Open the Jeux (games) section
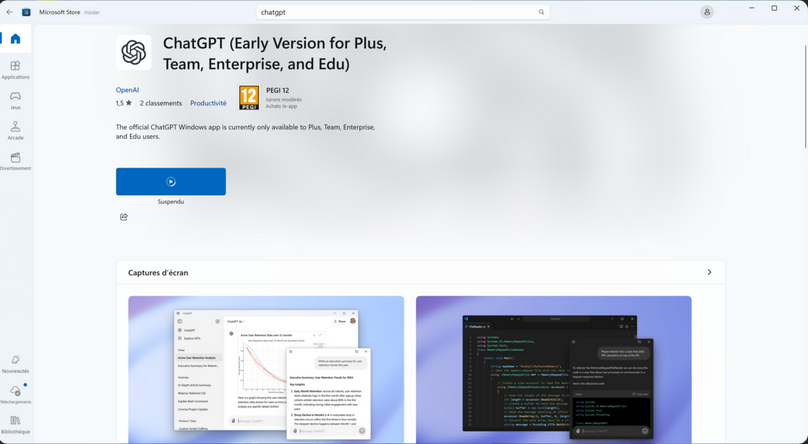Image resolution: width=808 pixels, height=444 pixels. click(15, 100)
